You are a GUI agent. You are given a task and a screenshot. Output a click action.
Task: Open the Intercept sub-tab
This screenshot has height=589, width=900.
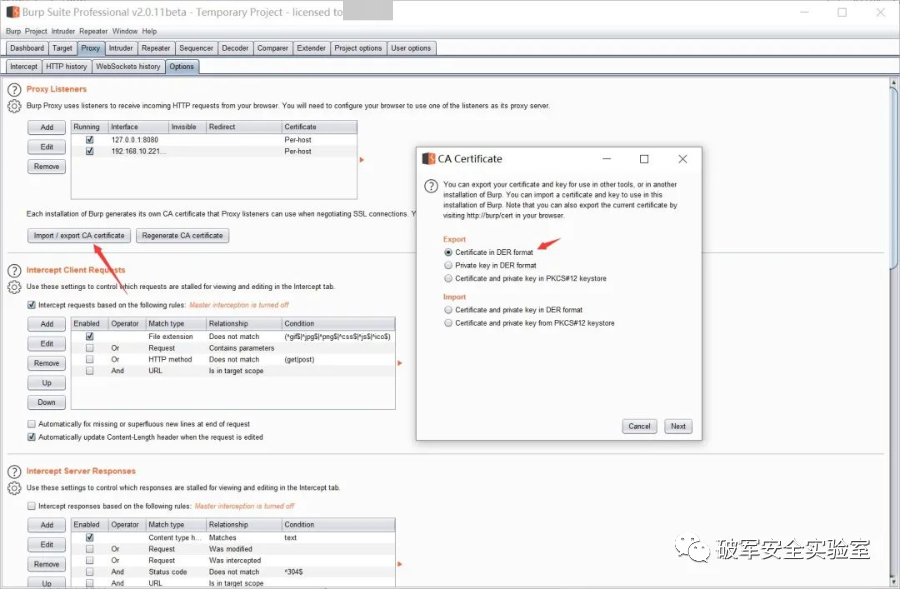(24, 67)
